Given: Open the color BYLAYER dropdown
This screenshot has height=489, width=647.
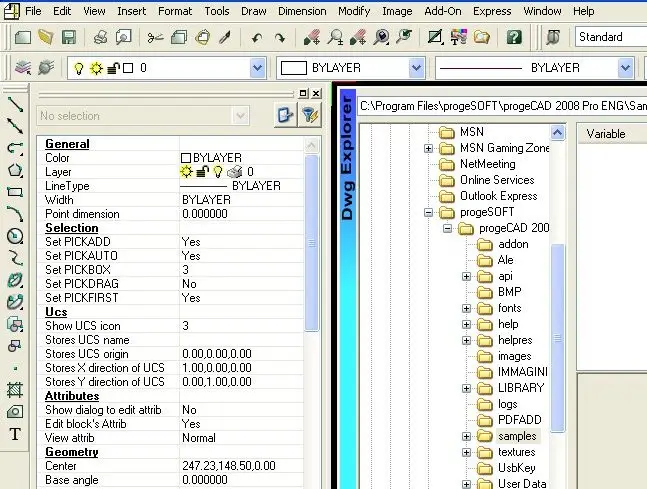Looking at the screenshot, I should pyautogui.click(x=416, y=68).
